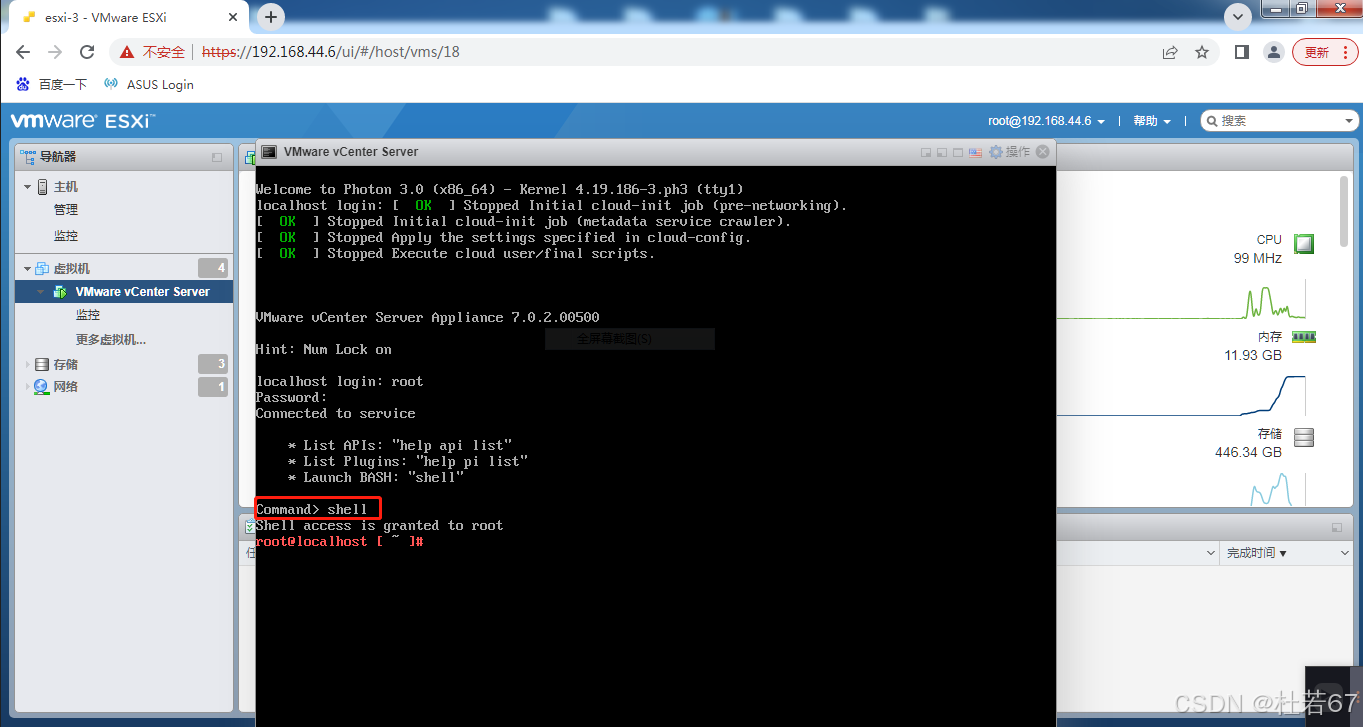Expand the 存储 tree node
The width and height of the screenshot is (1363, 727).
pyautogui.click(x=28, y=365)
